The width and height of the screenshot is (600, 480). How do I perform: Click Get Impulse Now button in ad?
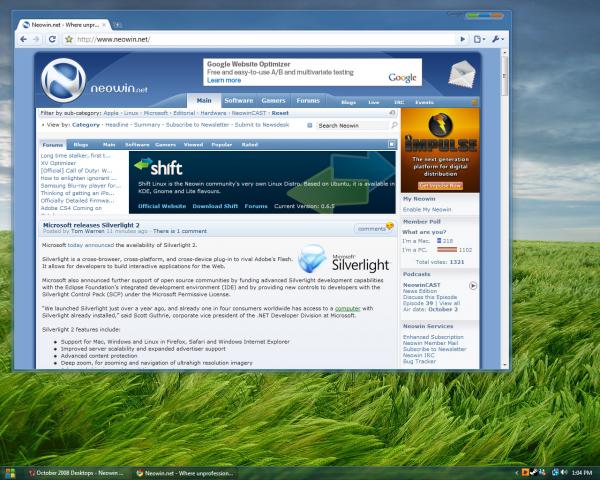[440, 186]
